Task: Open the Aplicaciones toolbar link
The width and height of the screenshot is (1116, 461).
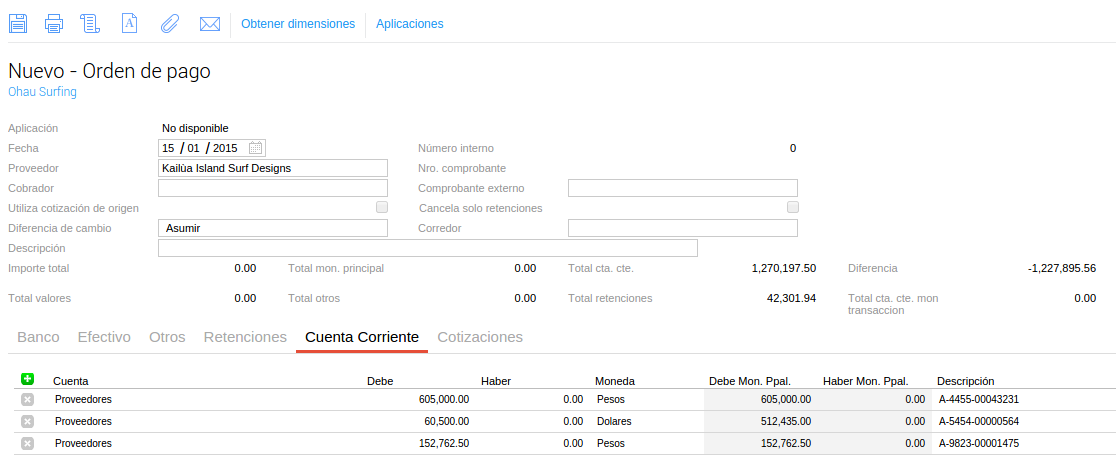Action: point(409,24)
